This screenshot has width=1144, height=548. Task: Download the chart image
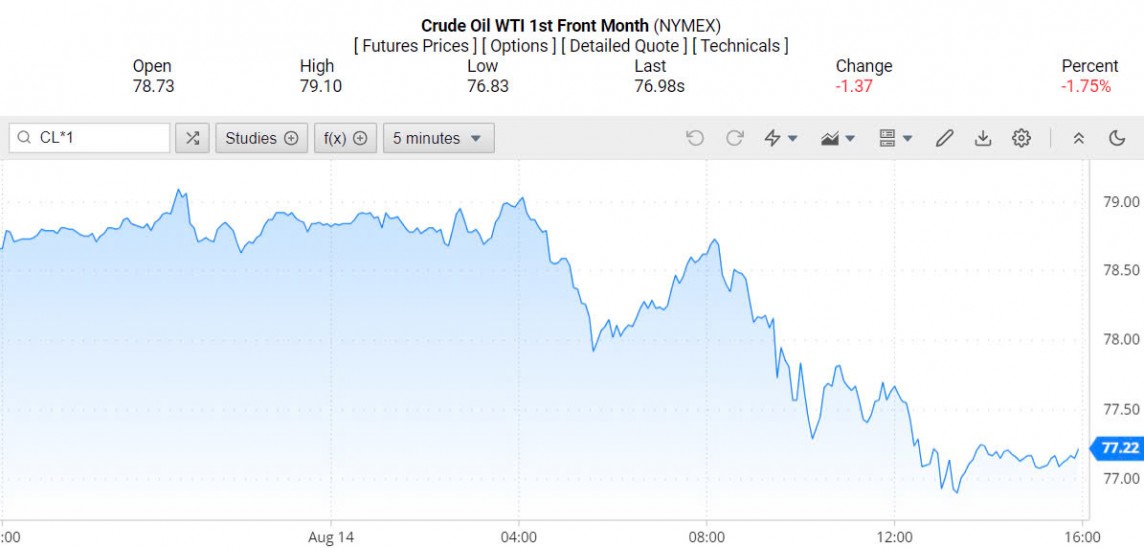point(982,138)
